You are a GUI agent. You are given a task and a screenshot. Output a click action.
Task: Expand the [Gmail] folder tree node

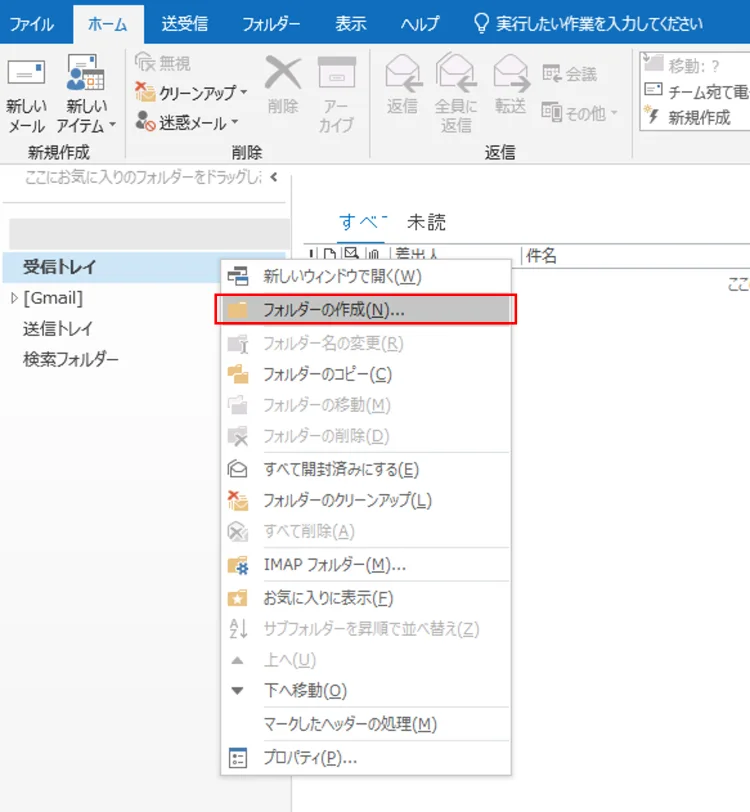[x=14, y=298]
